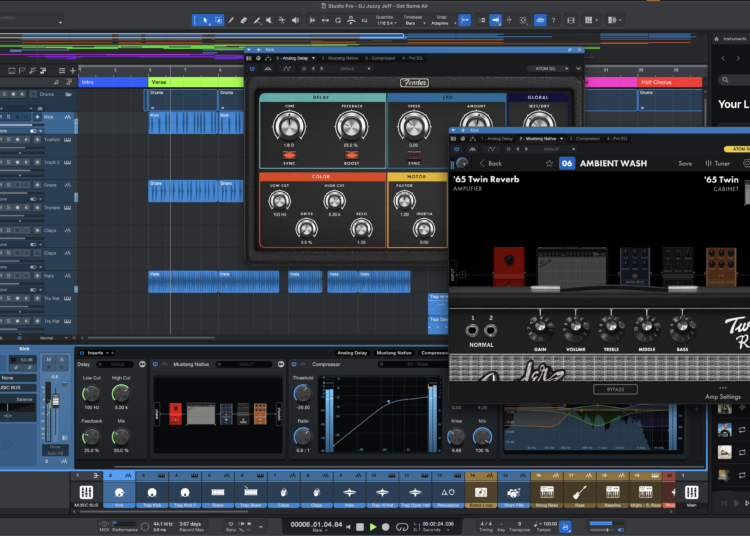
Task: Open the Snap Adaptive dropdown
Action: (x=442, y=20)
